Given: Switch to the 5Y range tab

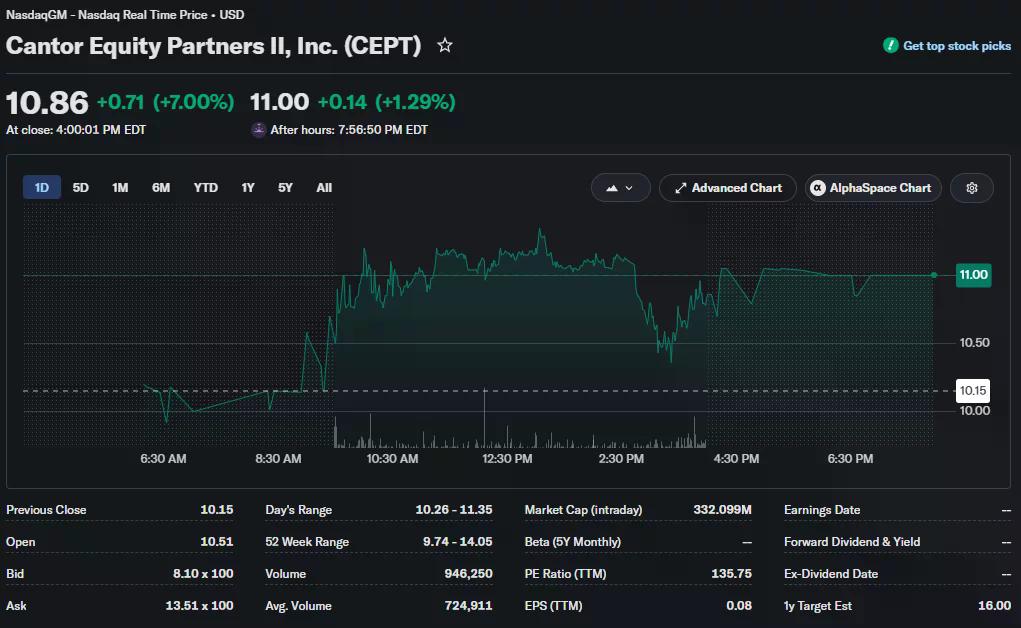Looking at the screenshot, I should [285, 188].
